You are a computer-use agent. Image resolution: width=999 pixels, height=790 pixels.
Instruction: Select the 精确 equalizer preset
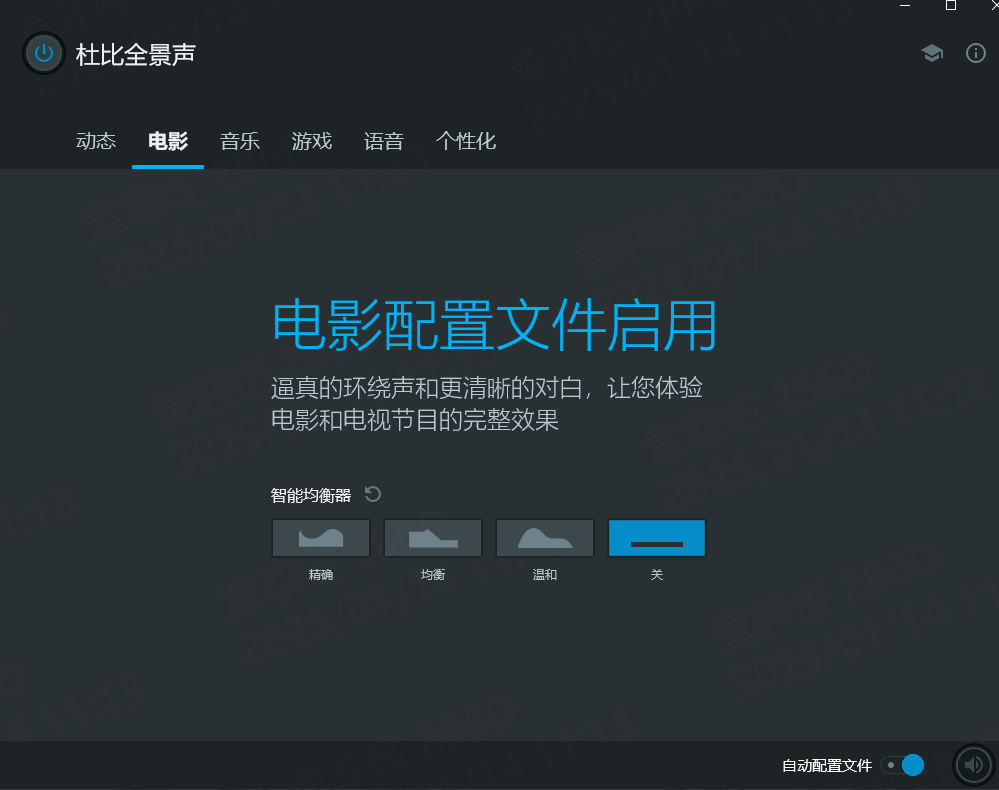[x=321, y=538]
